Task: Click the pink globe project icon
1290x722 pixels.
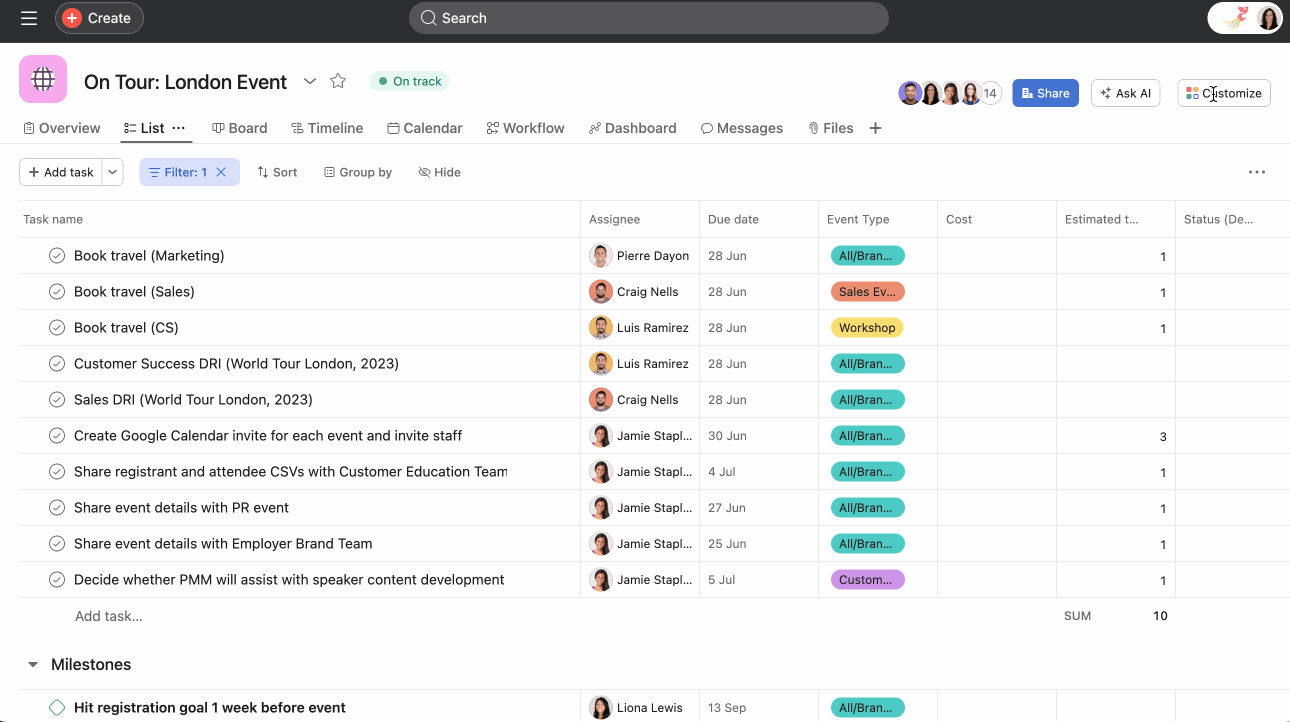Action: [x=43, y=79]
